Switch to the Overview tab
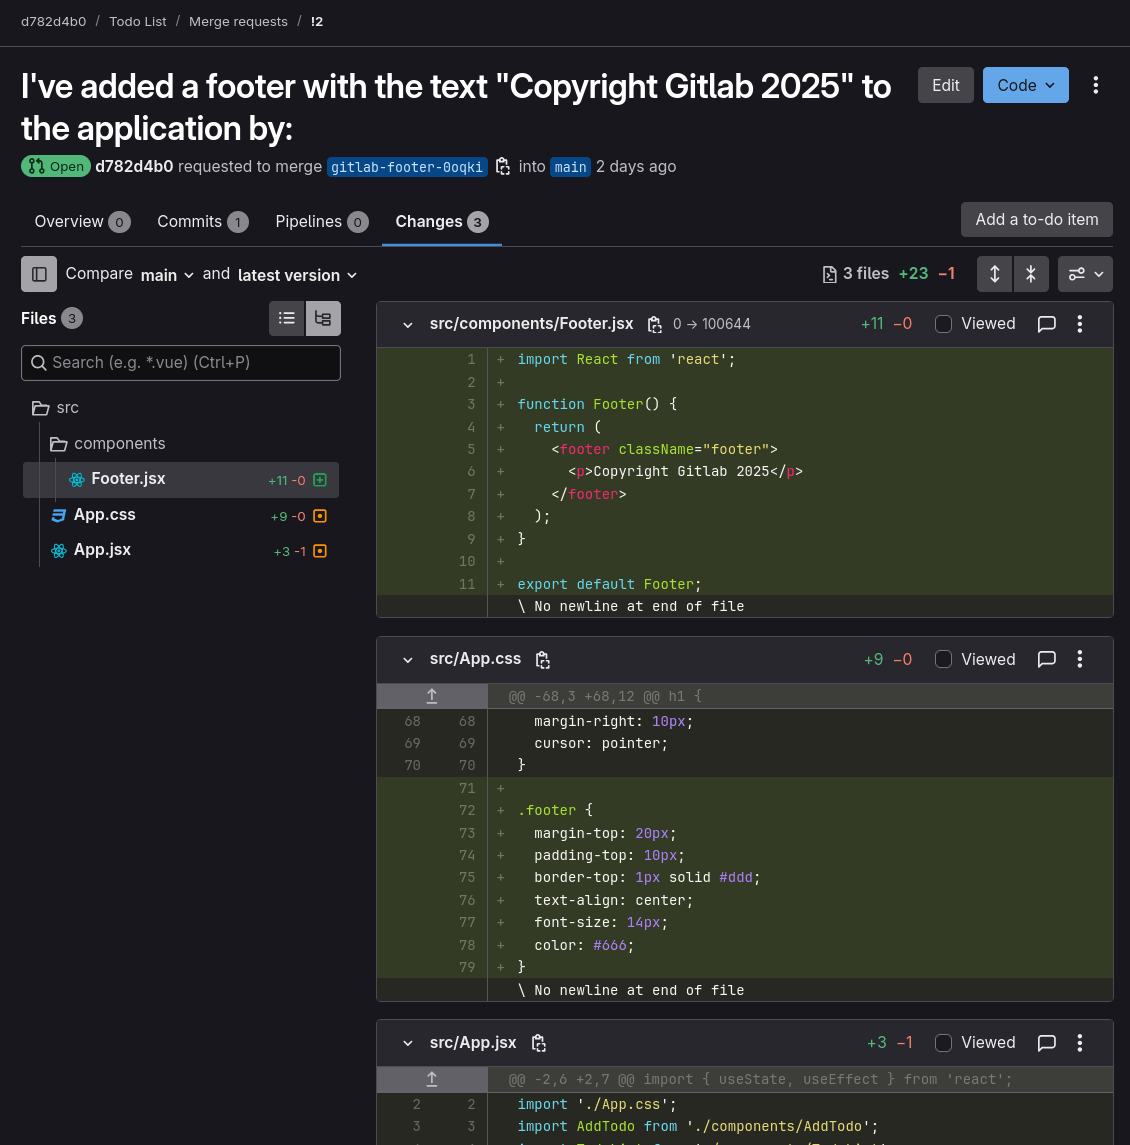The image size is (1130, 1145). [83, 221]
